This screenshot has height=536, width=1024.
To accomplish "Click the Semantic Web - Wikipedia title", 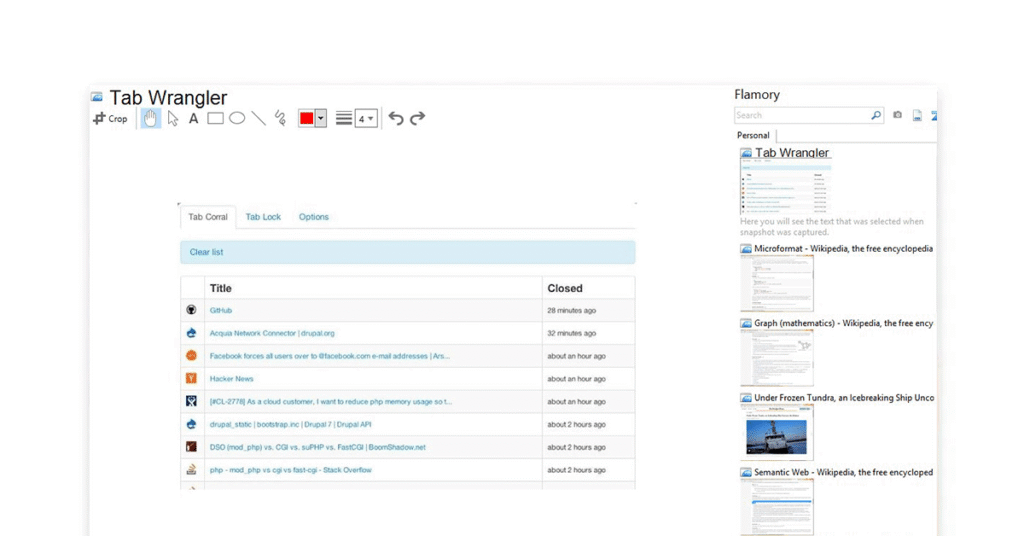I will [843, 472].
